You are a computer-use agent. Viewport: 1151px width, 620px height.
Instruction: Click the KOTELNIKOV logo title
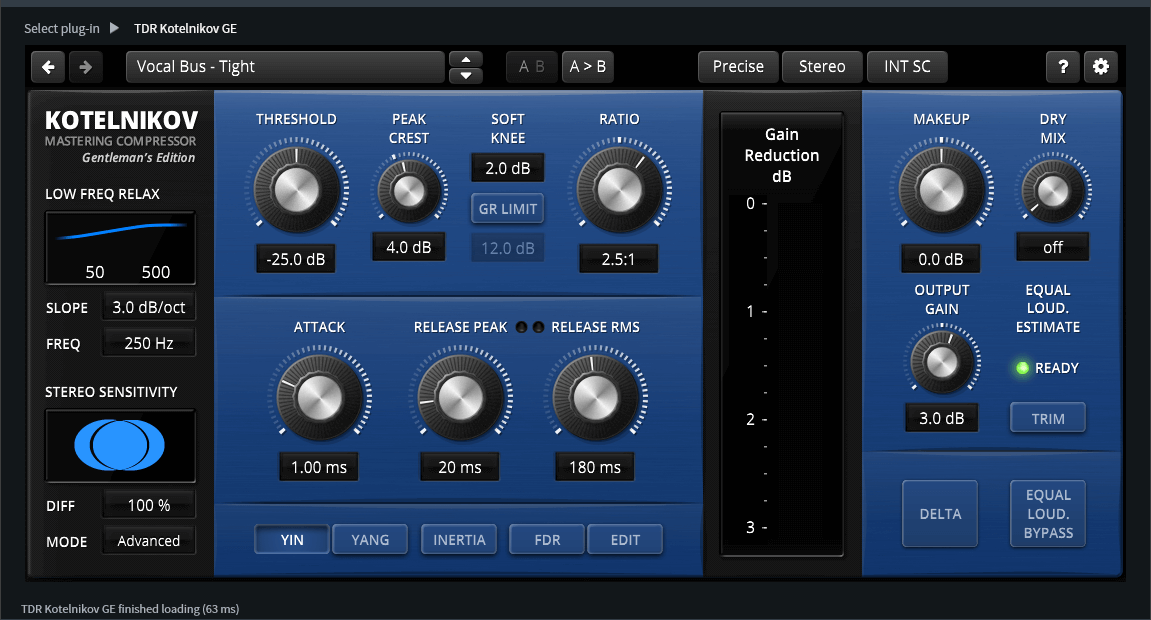click(x=122, y=120)
